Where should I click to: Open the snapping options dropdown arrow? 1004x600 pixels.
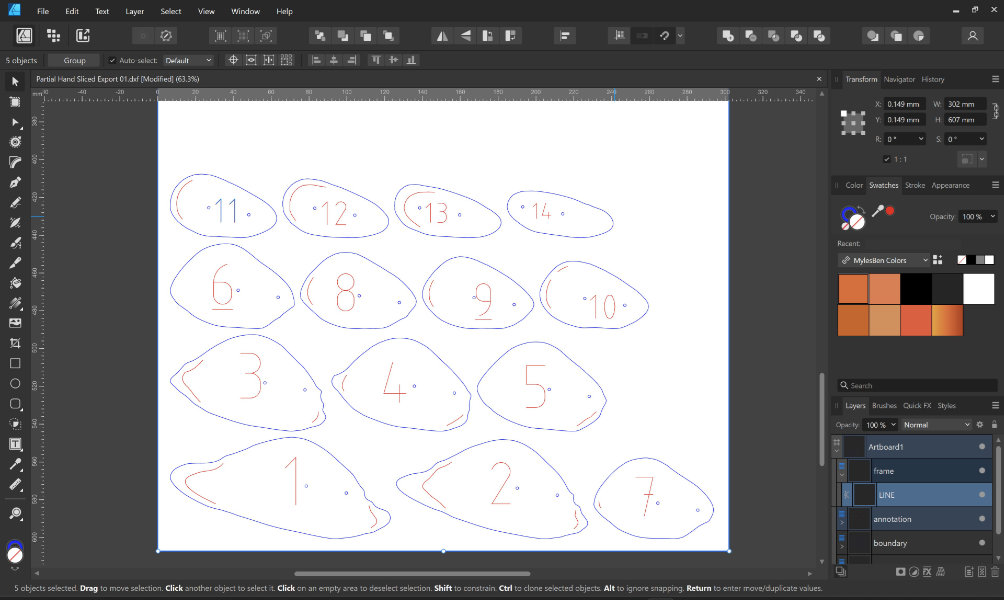click(x=680, y=36)
